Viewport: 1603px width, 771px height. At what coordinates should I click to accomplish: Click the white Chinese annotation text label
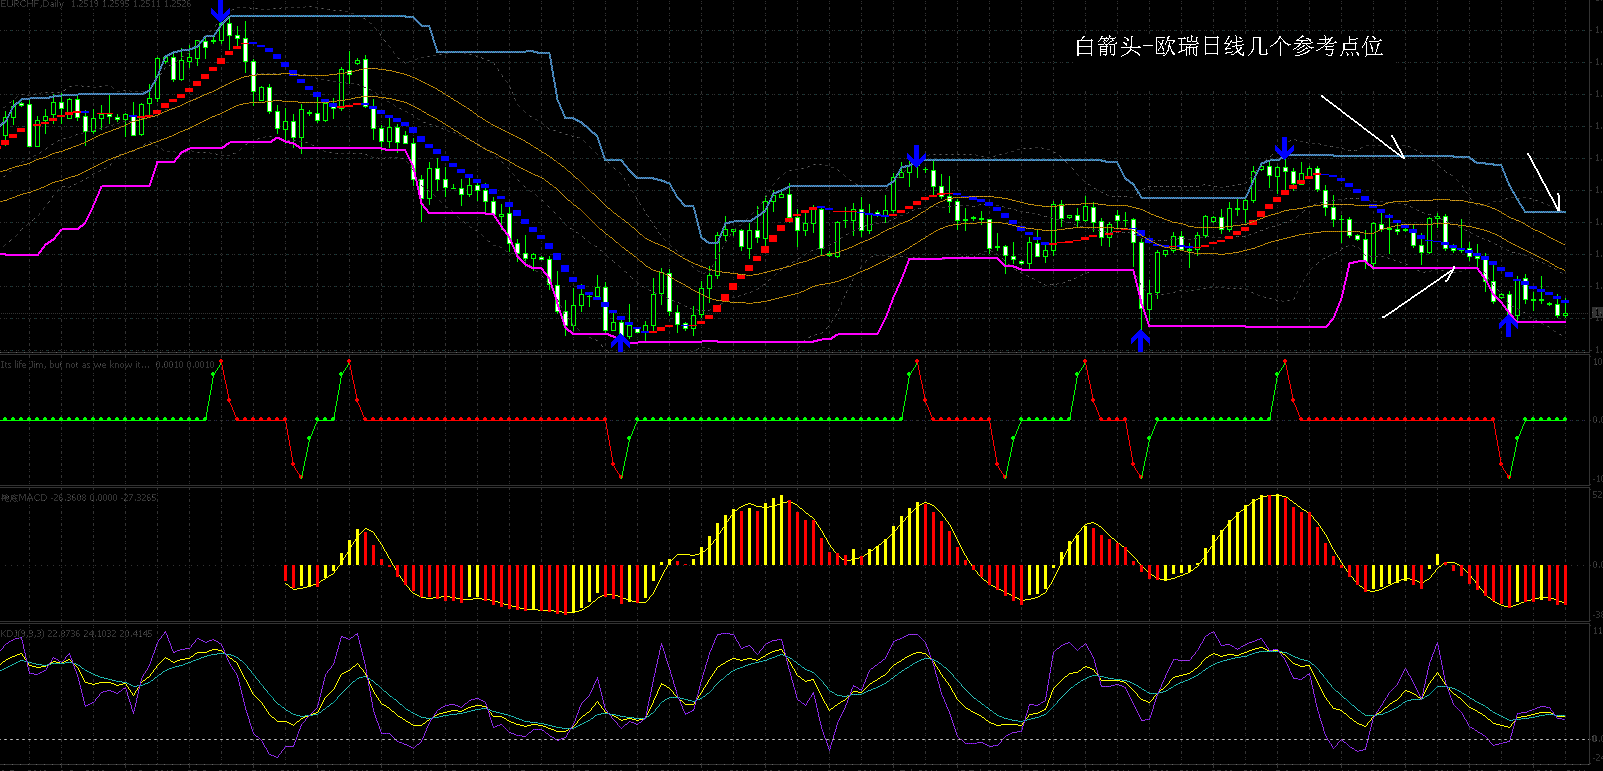pyautogui.click(x=1228, y=46)
